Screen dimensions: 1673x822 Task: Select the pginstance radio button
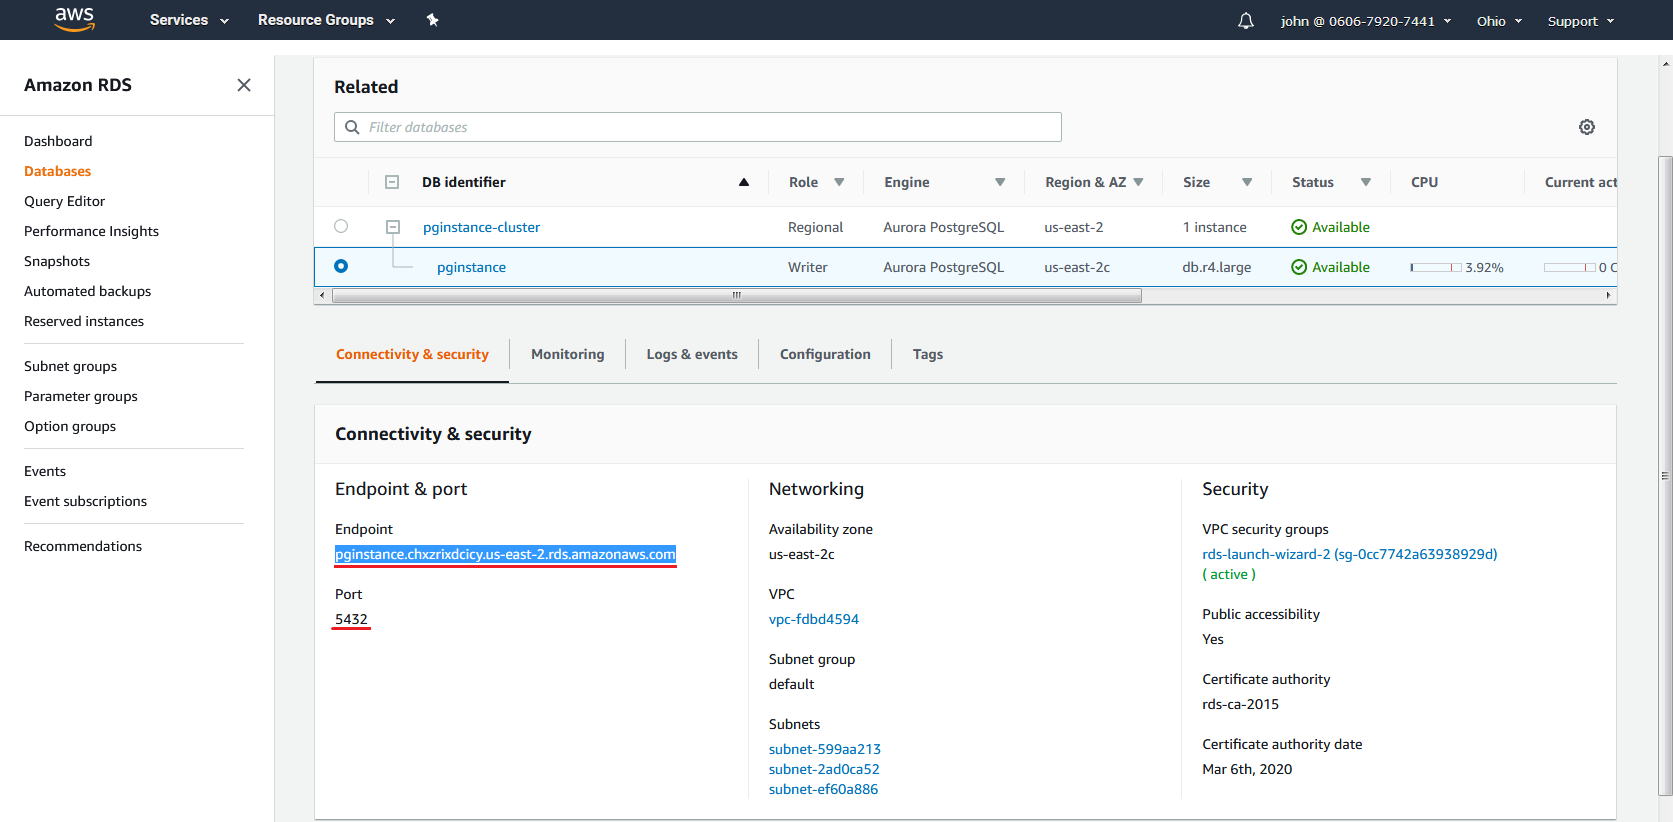pyautogui.click(x=341, y=266)
